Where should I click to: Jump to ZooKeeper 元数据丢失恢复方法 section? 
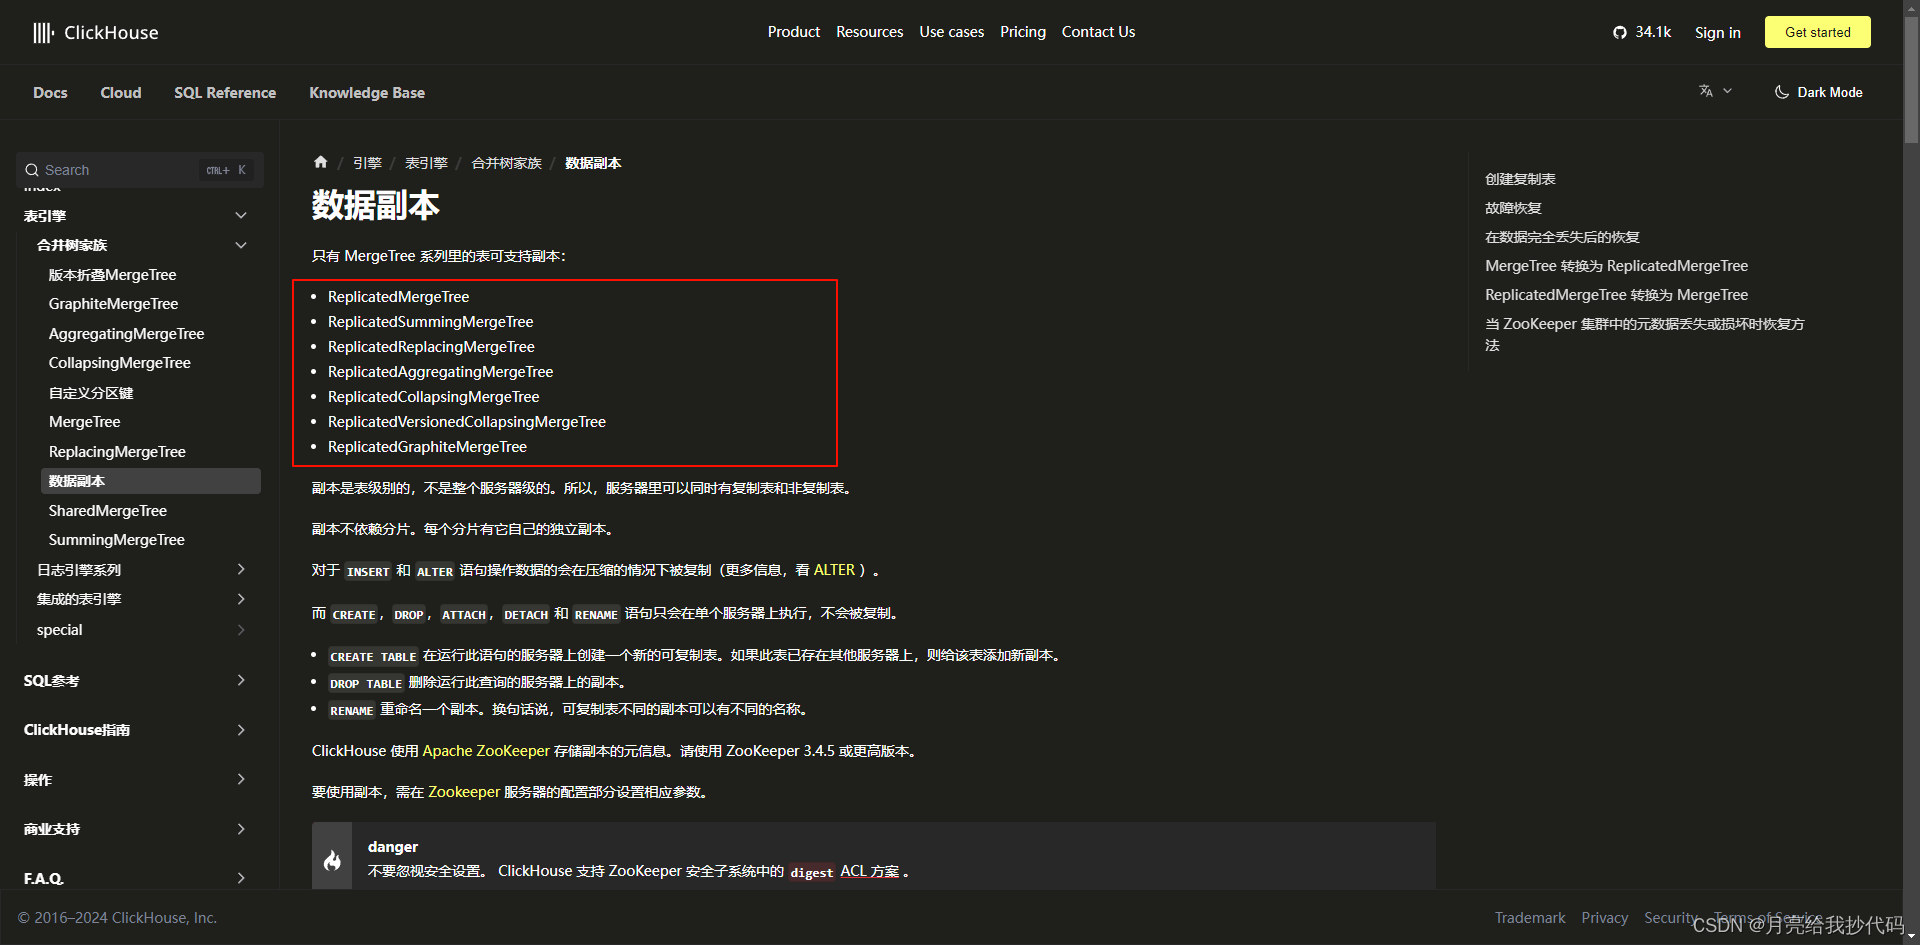tap(1645, 334)
